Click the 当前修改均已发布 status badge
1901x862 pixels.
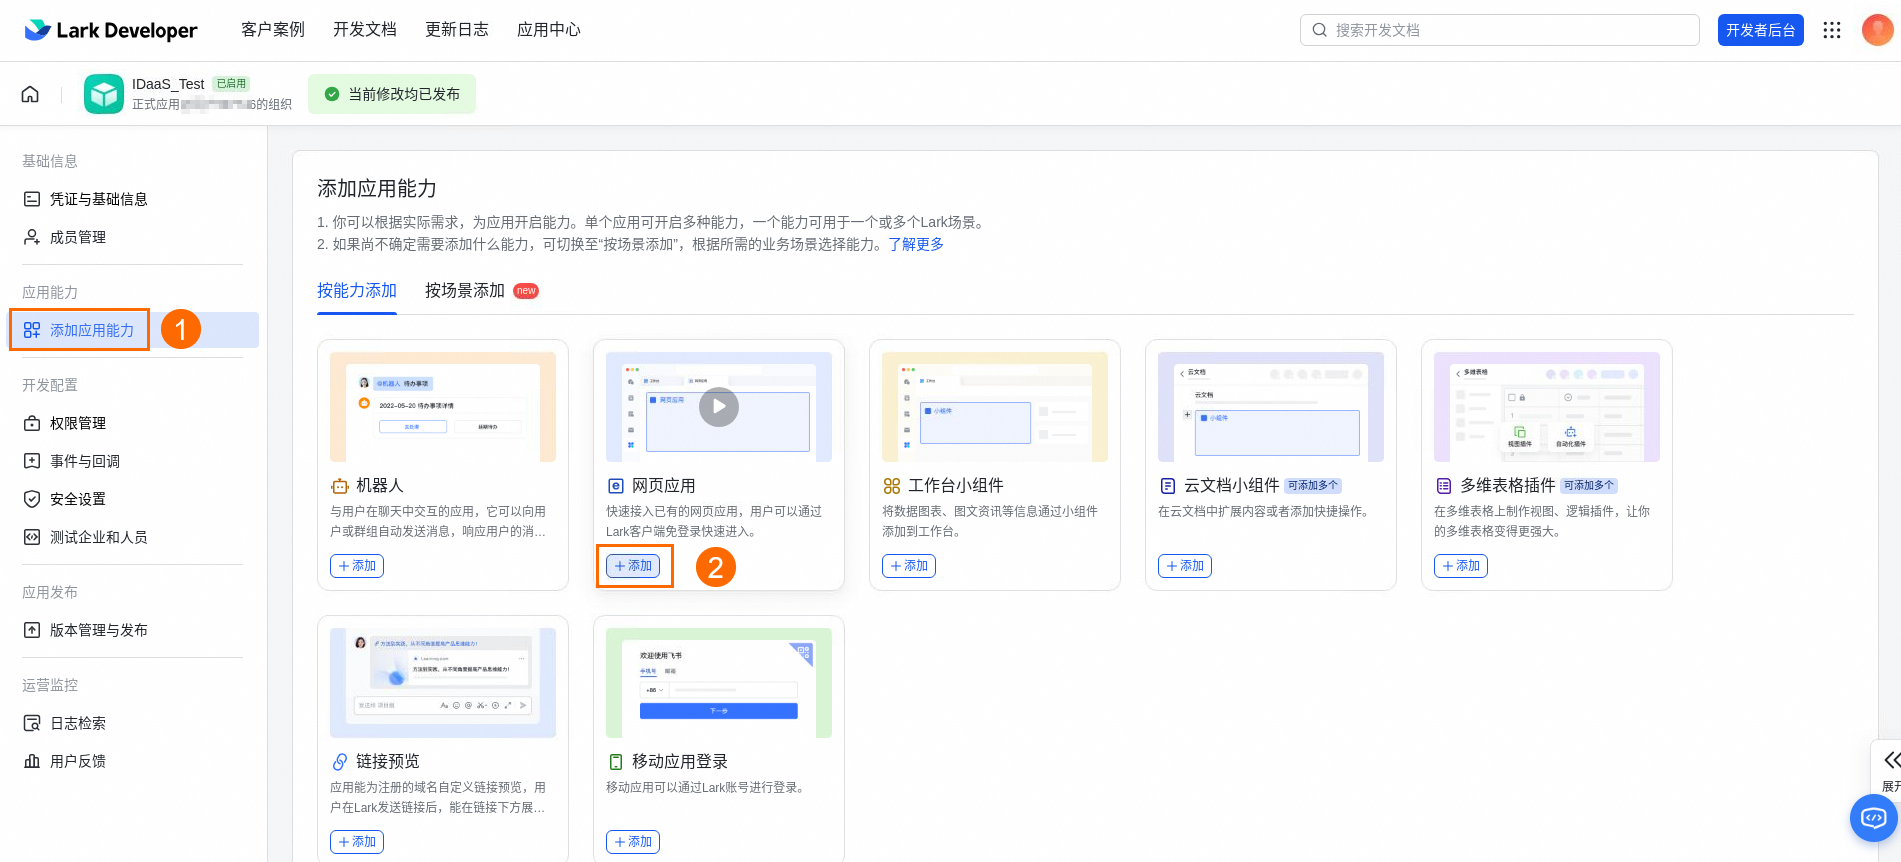click(392, 94)
